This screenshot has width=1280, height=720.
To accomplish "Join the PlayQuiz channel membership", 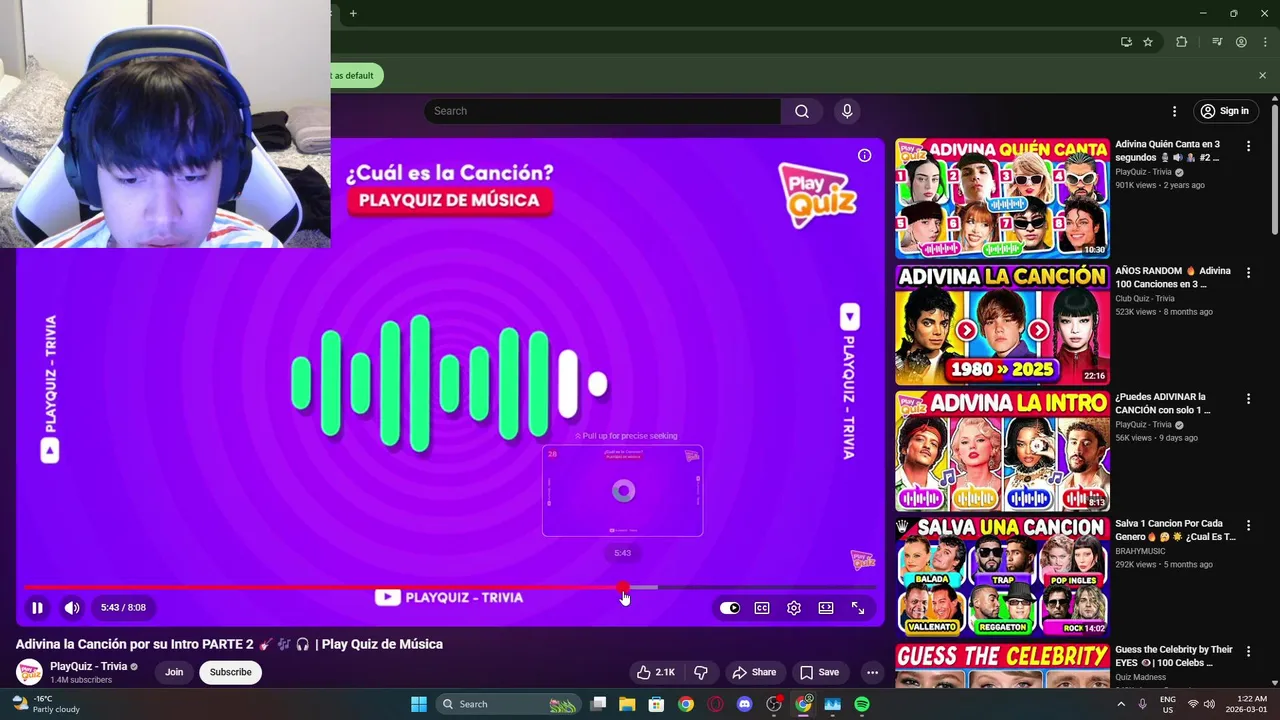I will click(x=174, y=672).
